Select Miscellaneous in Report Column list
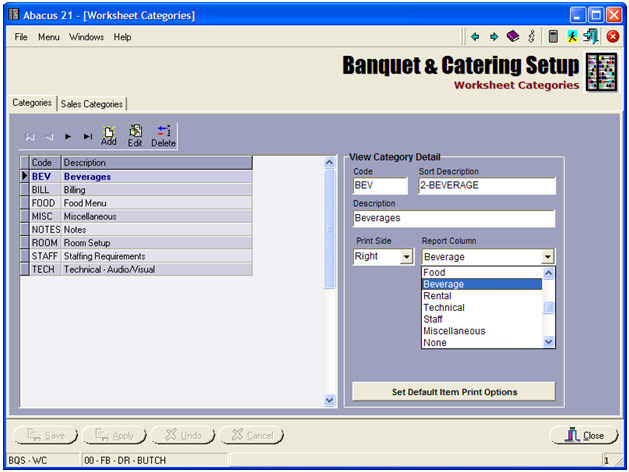Screen dimensions: 629x472 (482, 331)
